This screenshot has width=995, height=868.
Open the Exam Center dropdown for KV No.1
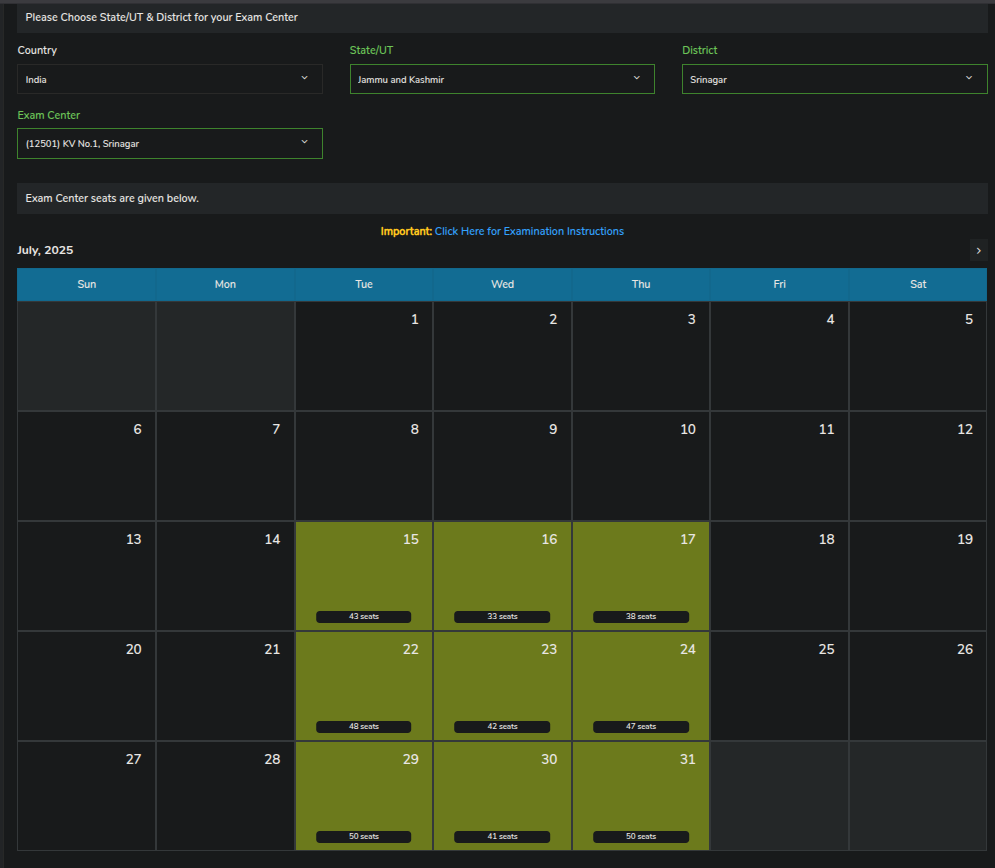(x=169, y=143)
